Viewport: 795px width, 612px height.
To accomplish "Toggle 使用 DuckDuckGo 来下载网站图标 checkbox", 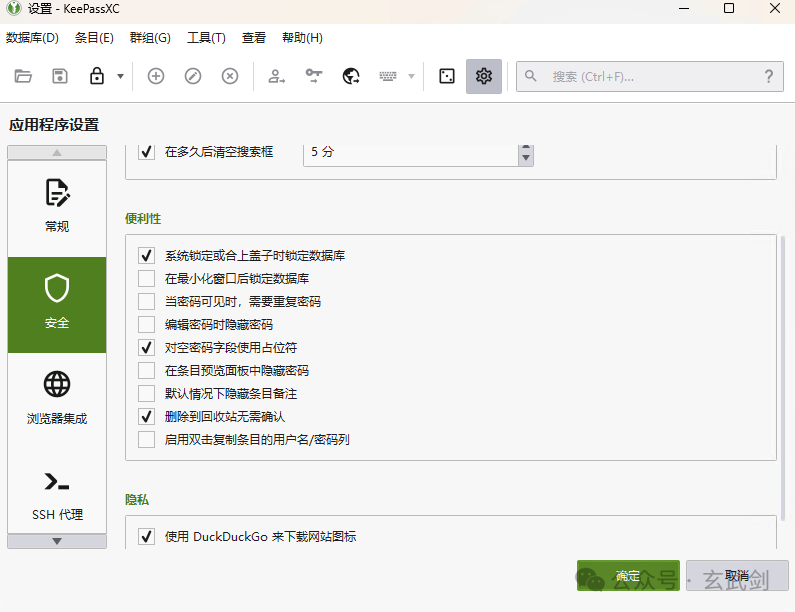I will click(x=147, y=536).
